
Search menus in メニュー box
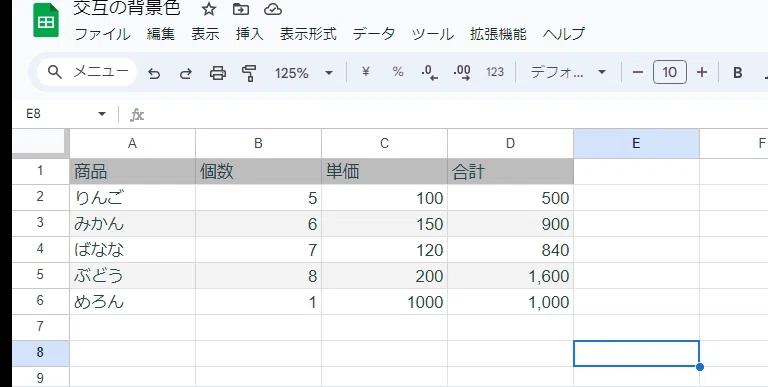click(x=87, y=72)
